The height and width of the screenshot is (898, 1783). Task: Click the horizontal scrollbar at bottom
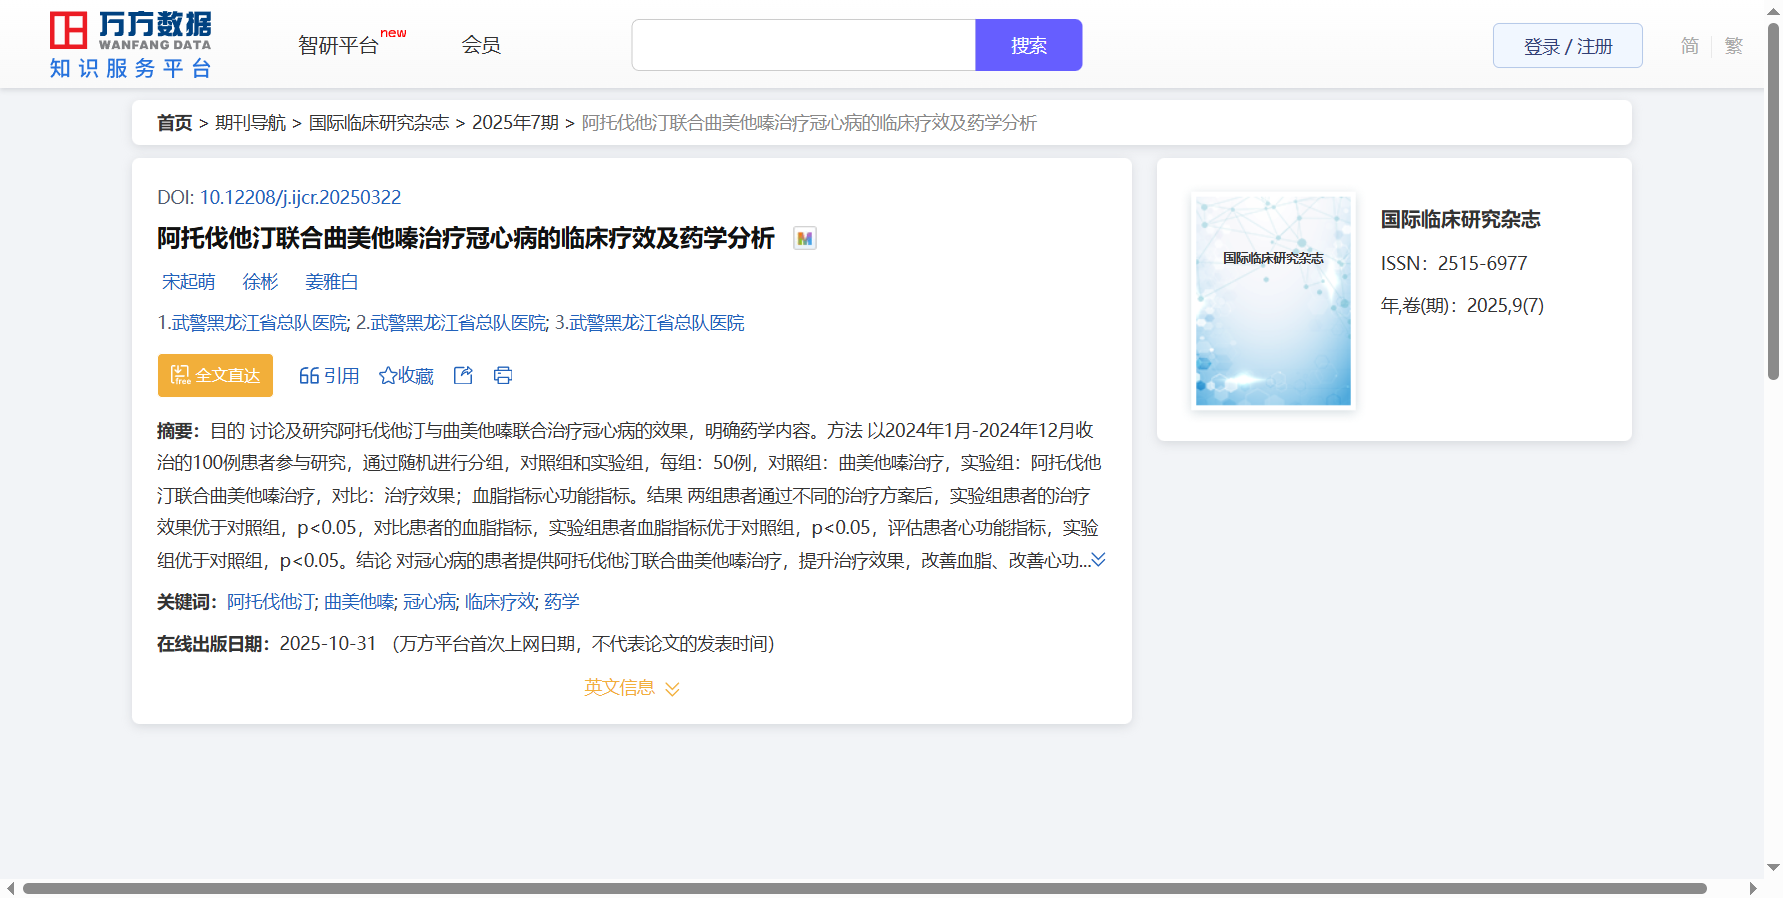(x=864, y=888)
